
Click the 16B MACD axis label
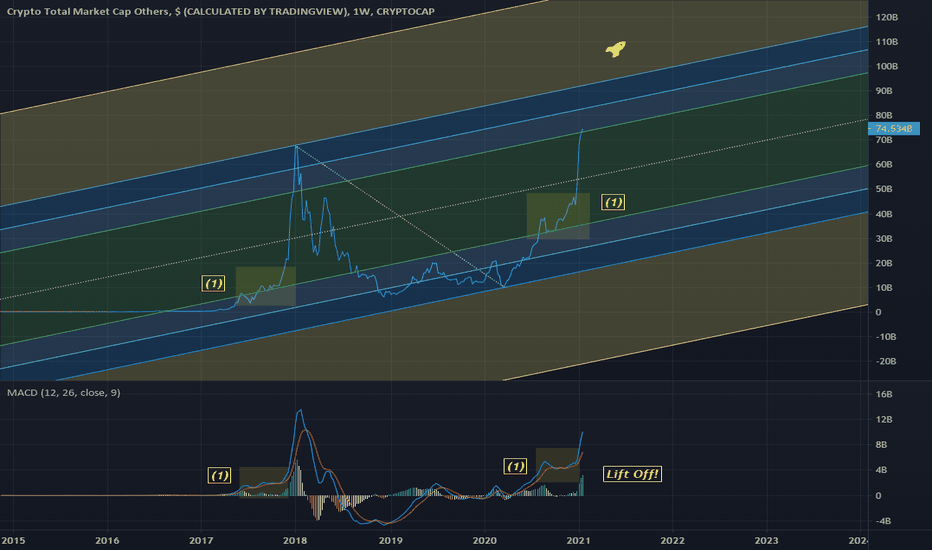884,394
